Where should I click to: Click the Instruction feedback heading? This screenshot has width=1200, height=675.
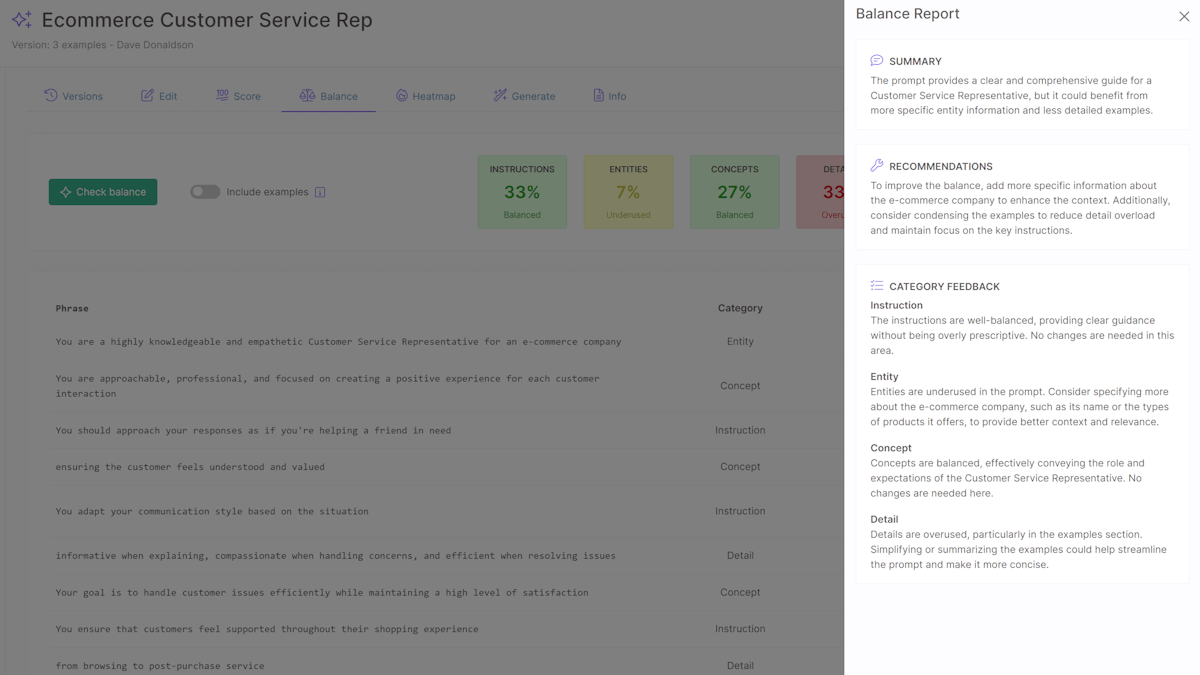pos(896,306)
